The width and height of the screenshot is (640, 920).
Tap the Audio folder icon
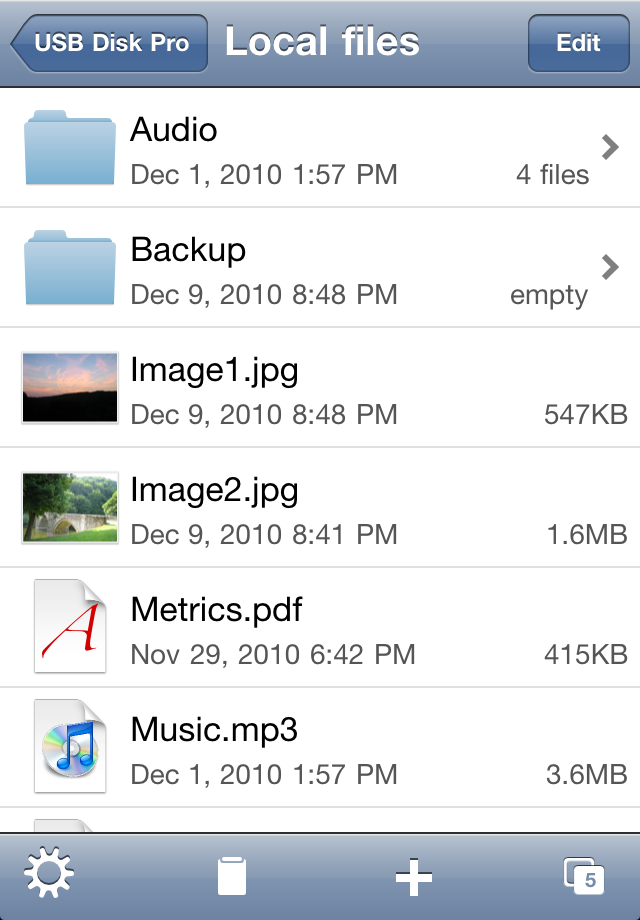(x=69, y=149)
